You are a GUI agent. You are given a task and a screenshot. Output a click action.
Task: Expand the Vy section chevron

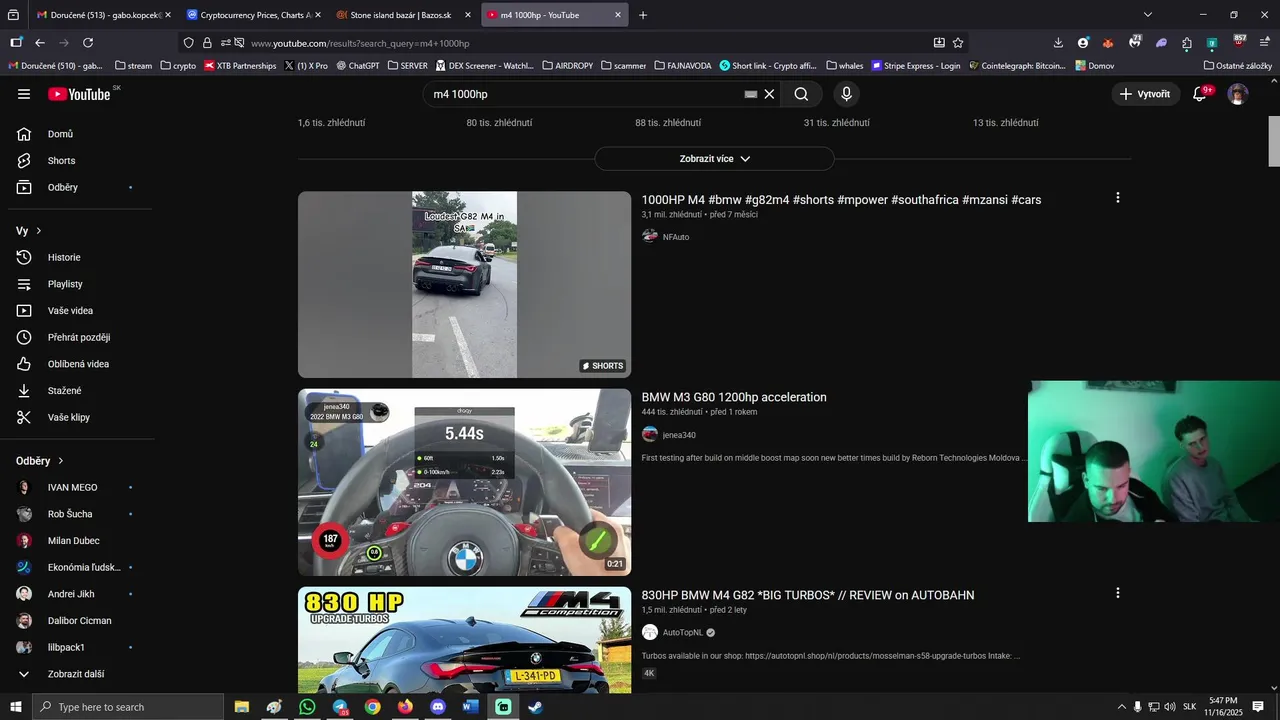coord(39,231)
